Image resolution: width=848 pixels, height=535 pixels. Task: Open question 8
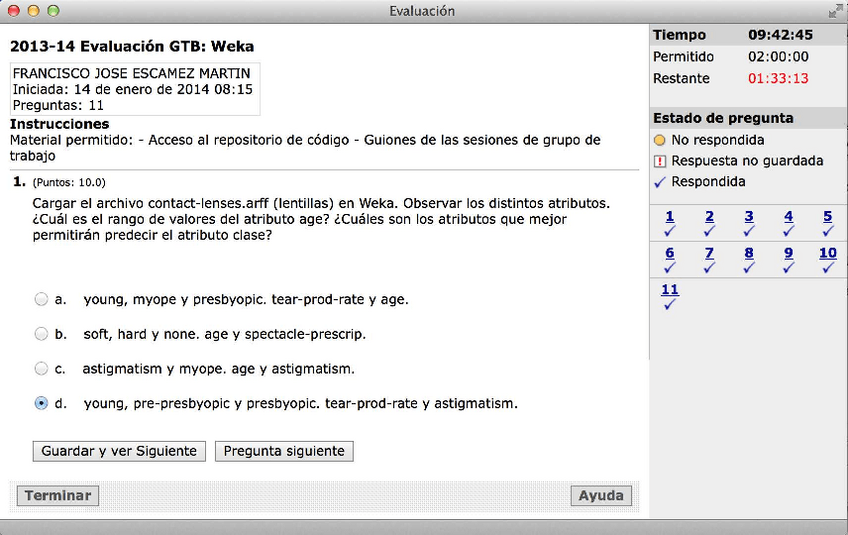click(749, 253)
